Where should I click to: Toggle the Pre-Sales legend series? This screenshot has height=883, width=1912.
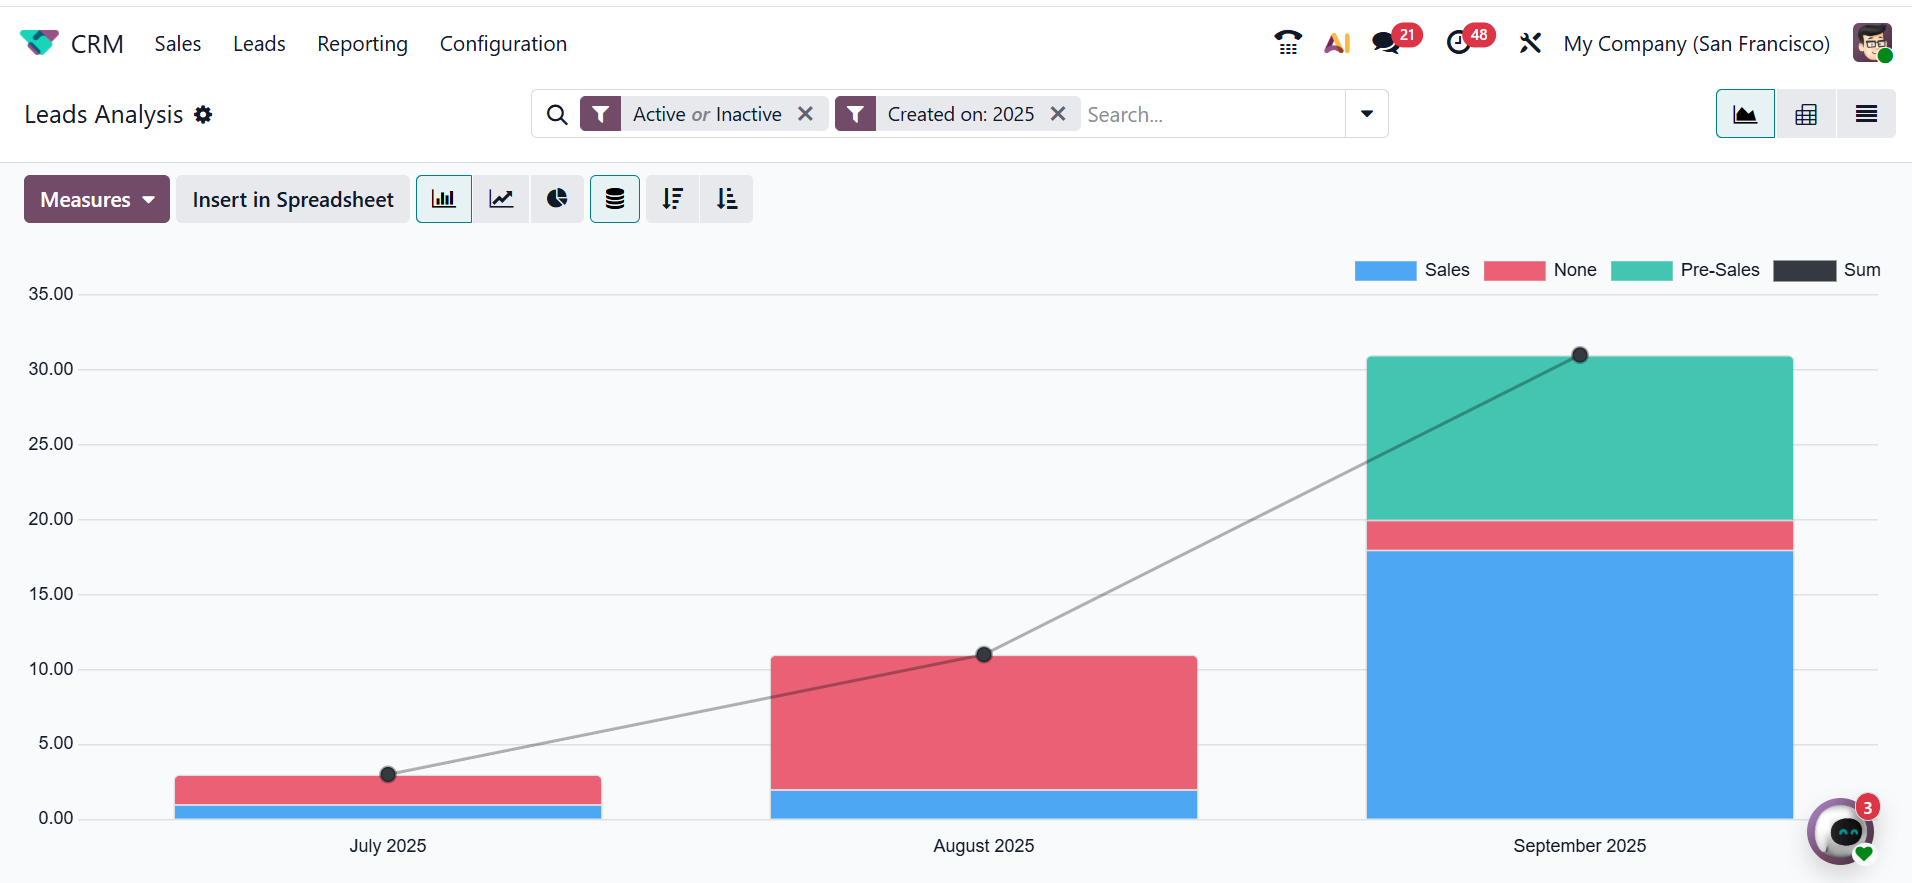(1685, 270)
